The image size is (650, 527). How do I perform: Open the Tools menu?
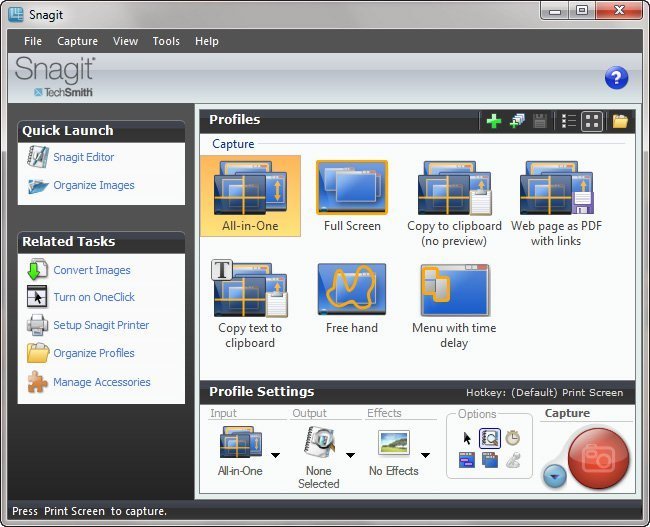click(x=166, y=41)
